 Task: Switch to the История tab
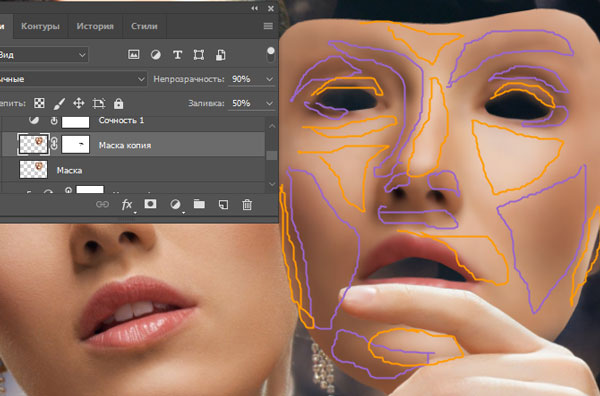pyautogui.click(x=95, y=26)
